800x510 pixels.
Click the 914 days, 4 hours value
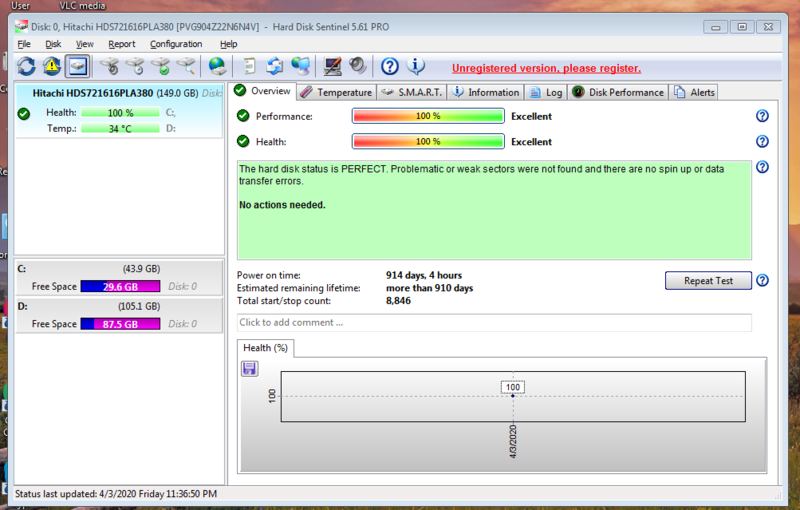[x=424, y=275]
